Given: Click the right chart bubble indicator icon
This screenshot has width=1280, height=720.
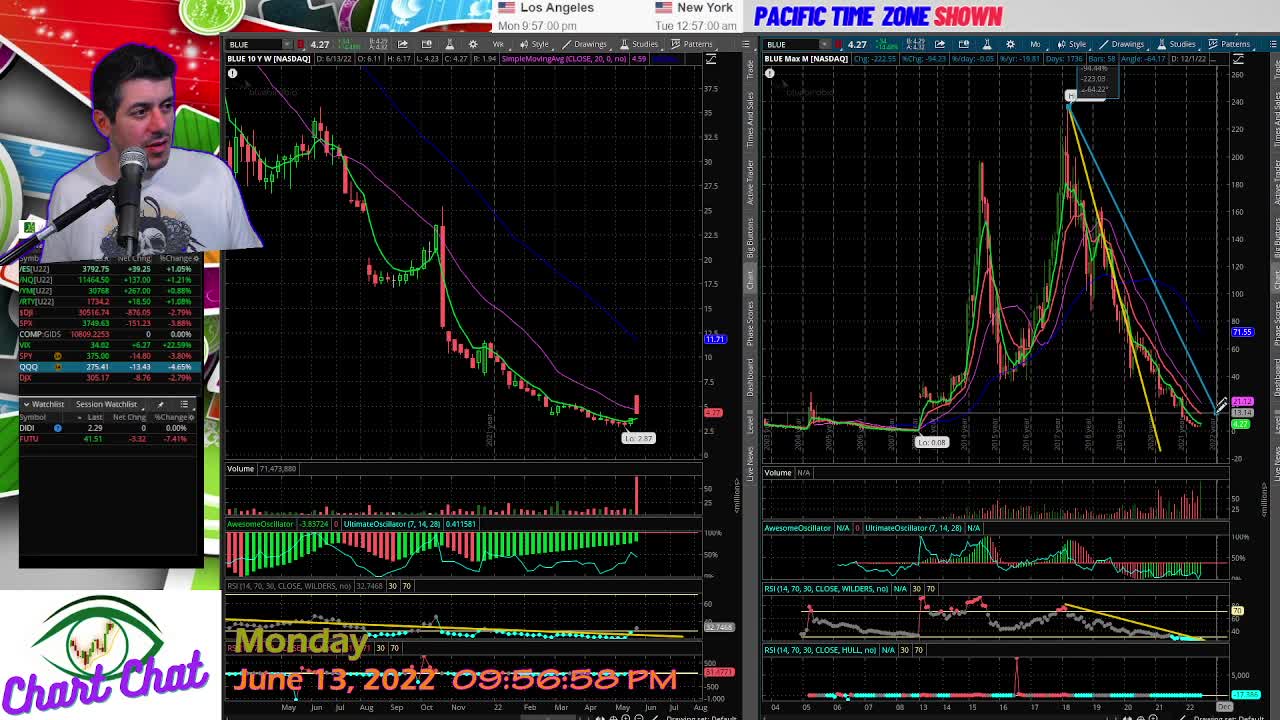Looking at the screenshot, I should (769, 74).
